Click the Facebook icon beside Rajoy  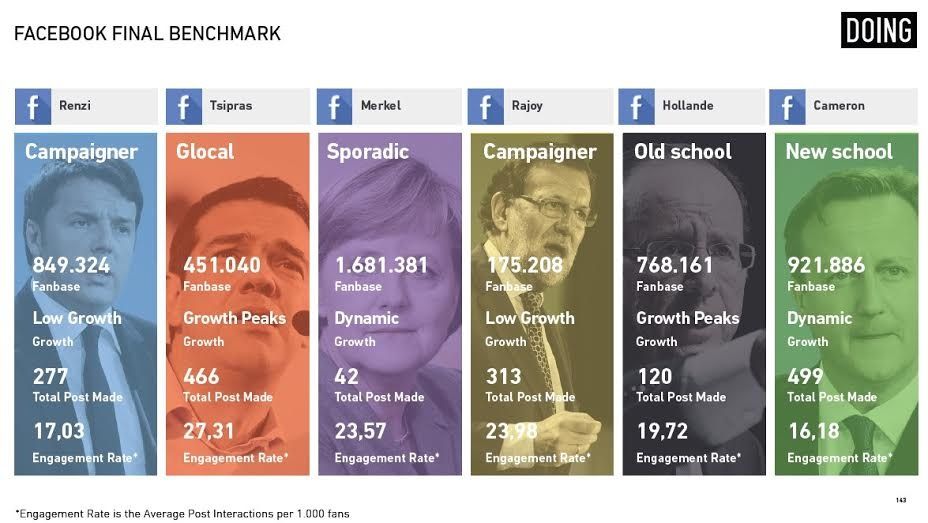(485, 106)
